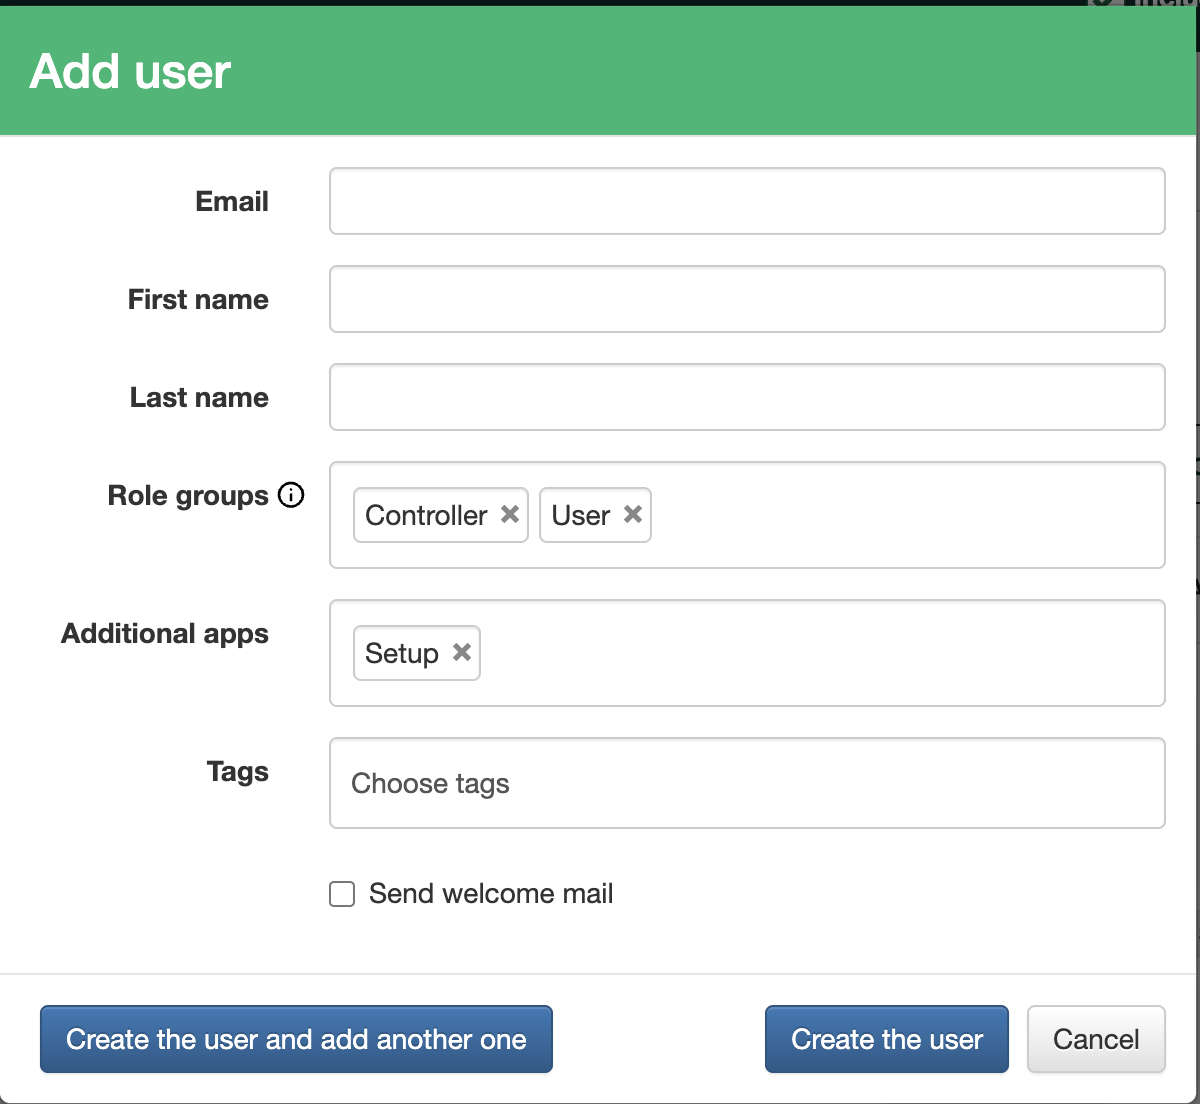Screen dimensions: 1200x1104
Task: Enable the Send welcome mail checkbox
Action: (x=342, y=894)
